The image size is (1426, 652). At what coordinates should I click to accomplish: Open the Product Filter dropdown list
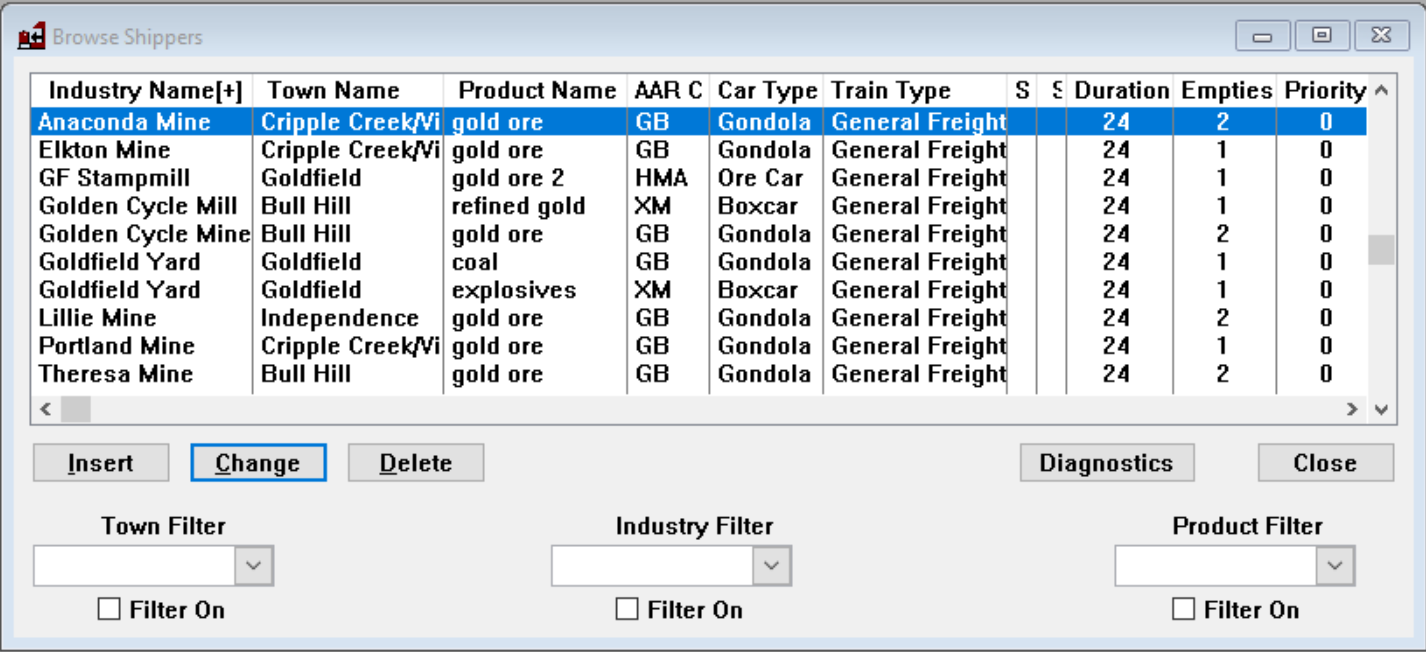pyautogui.click(x=1334, y=566)
